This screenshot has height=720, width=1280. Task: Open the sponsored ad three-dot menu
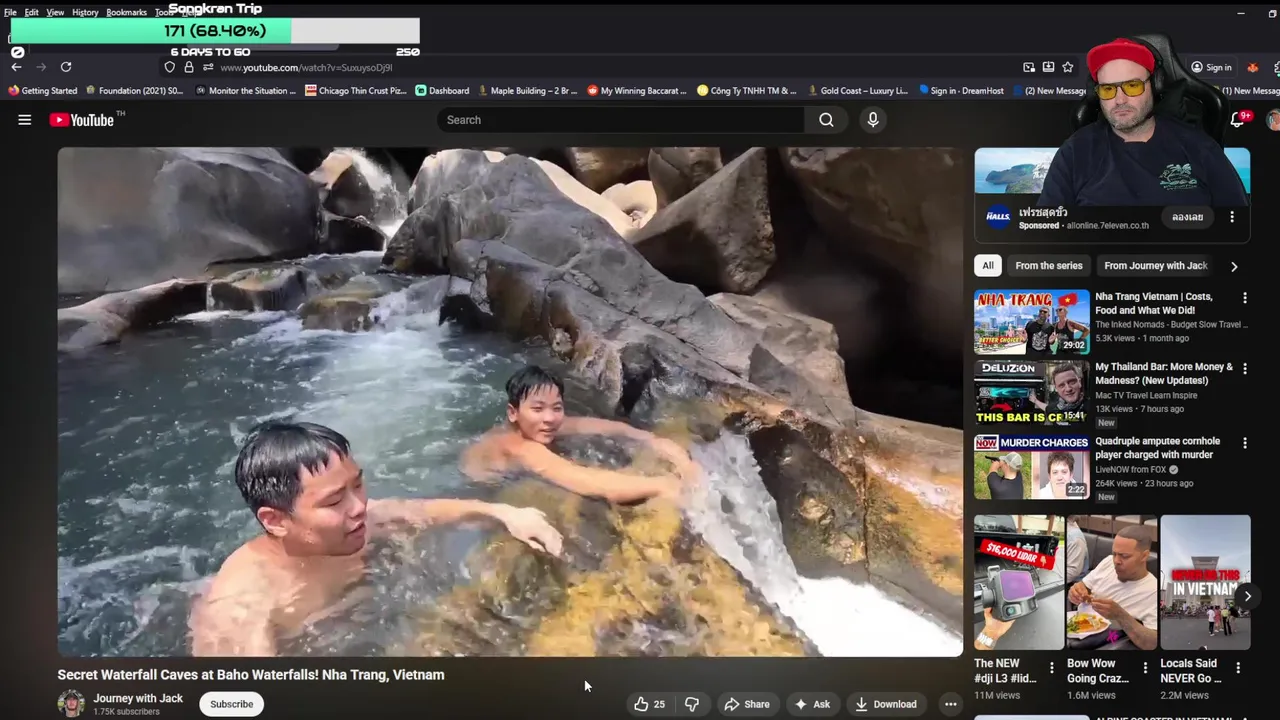[1232, 217]
